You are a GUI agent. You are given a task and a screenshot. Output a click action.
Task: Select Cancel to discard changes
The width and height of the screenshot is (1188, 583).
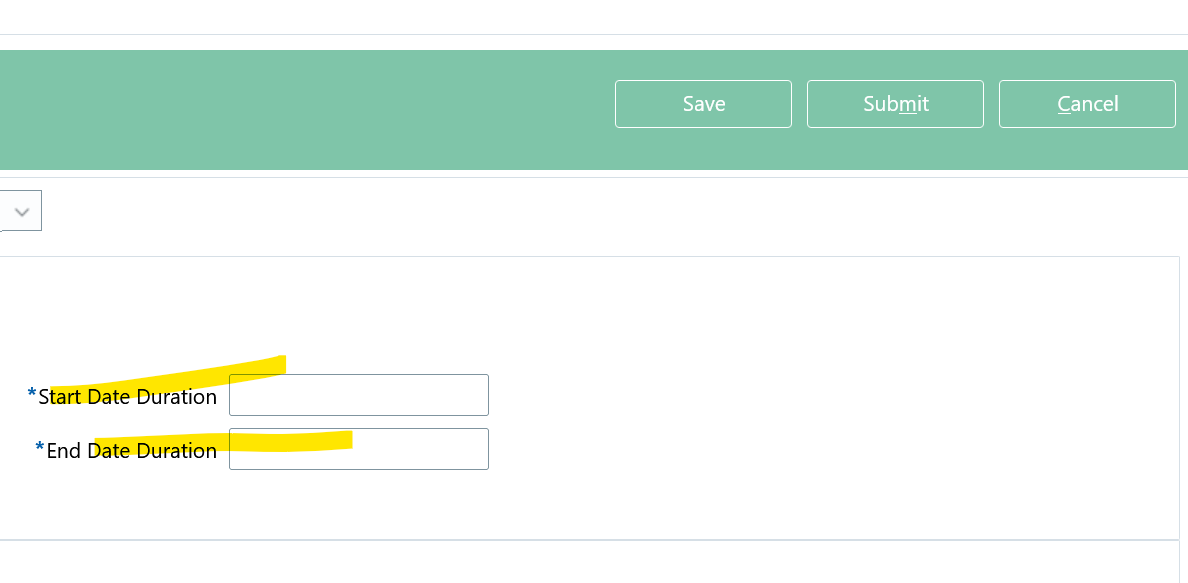pyautogui.click(x=1087, y=103)
